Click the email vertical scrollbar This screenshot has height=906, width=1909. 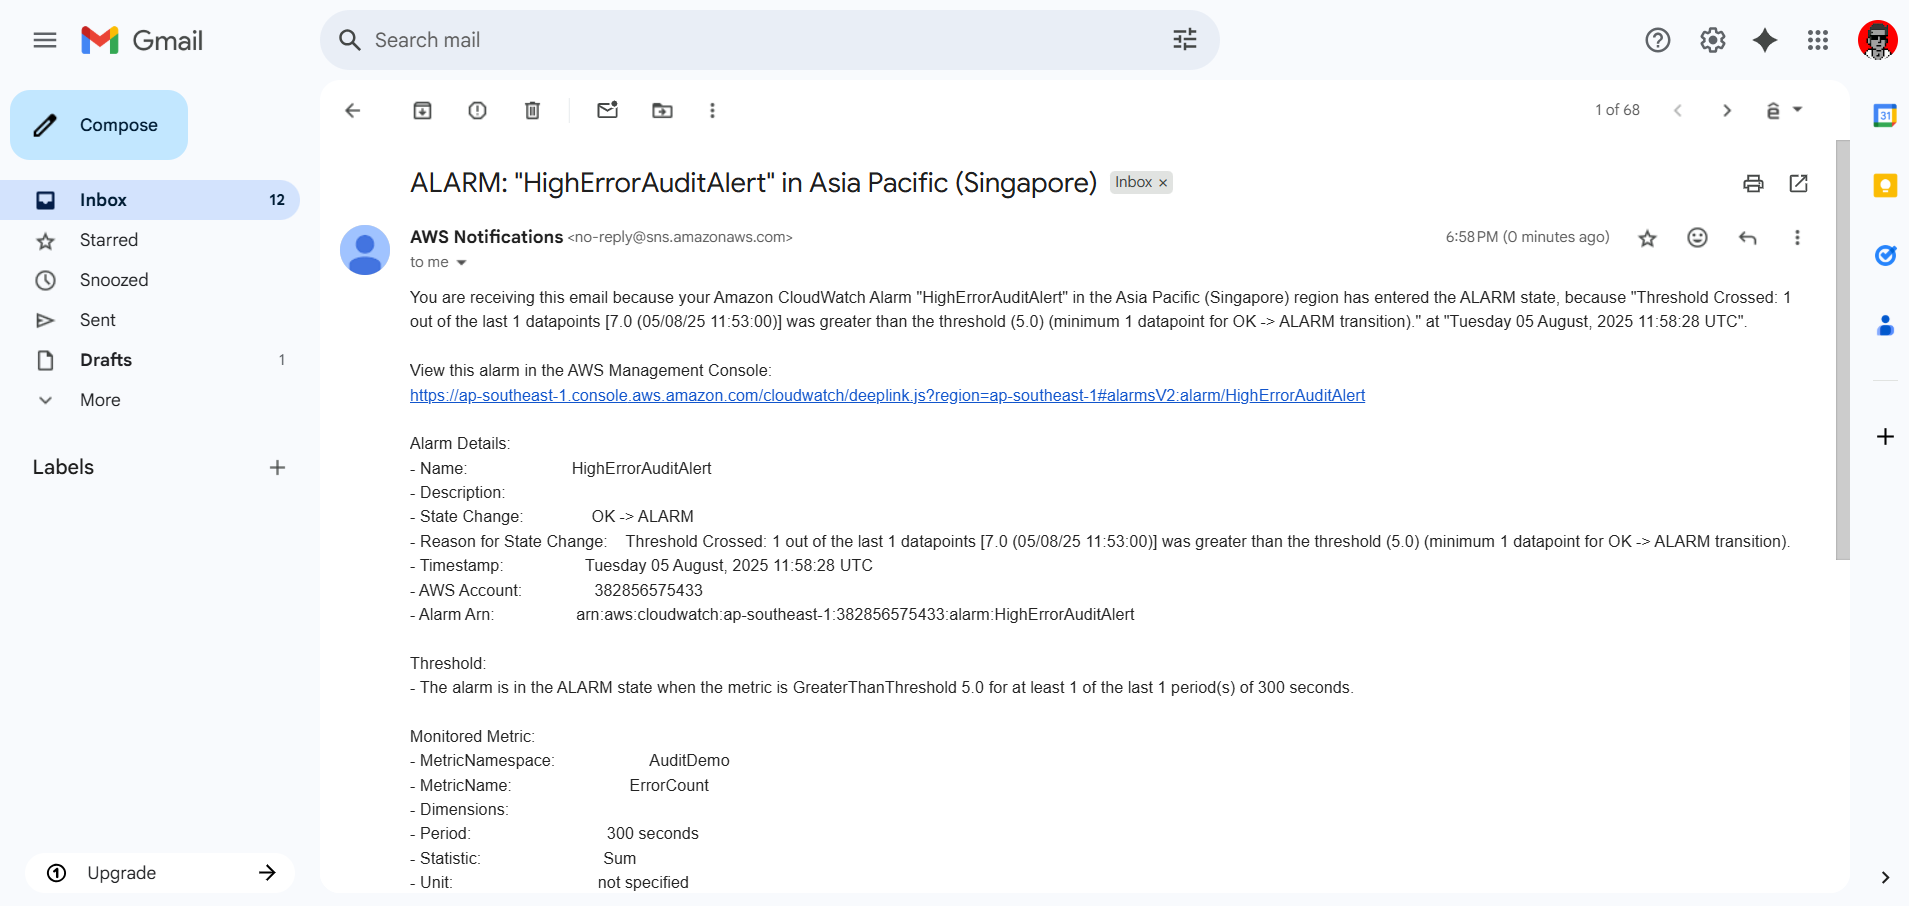1842,350
